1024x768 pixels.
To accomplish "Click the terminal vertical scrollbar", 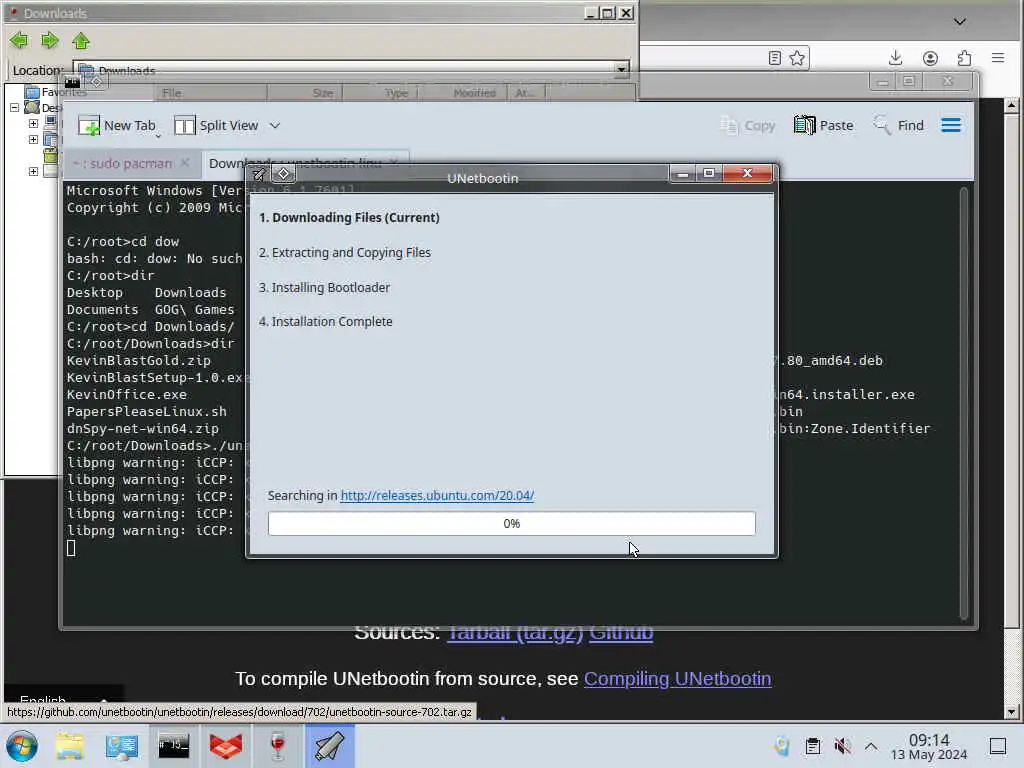I will click(964, 402).
